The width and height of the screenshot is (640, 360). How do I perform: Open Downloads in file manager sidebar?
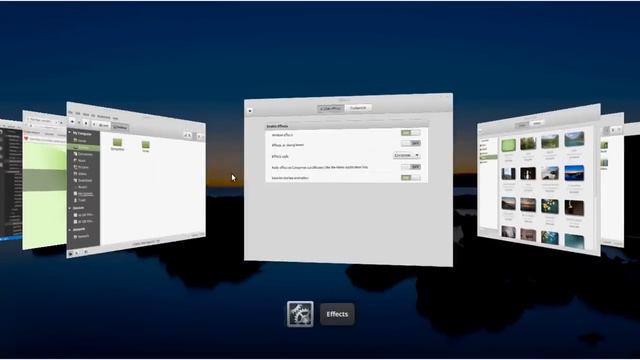tap(83, 180)
